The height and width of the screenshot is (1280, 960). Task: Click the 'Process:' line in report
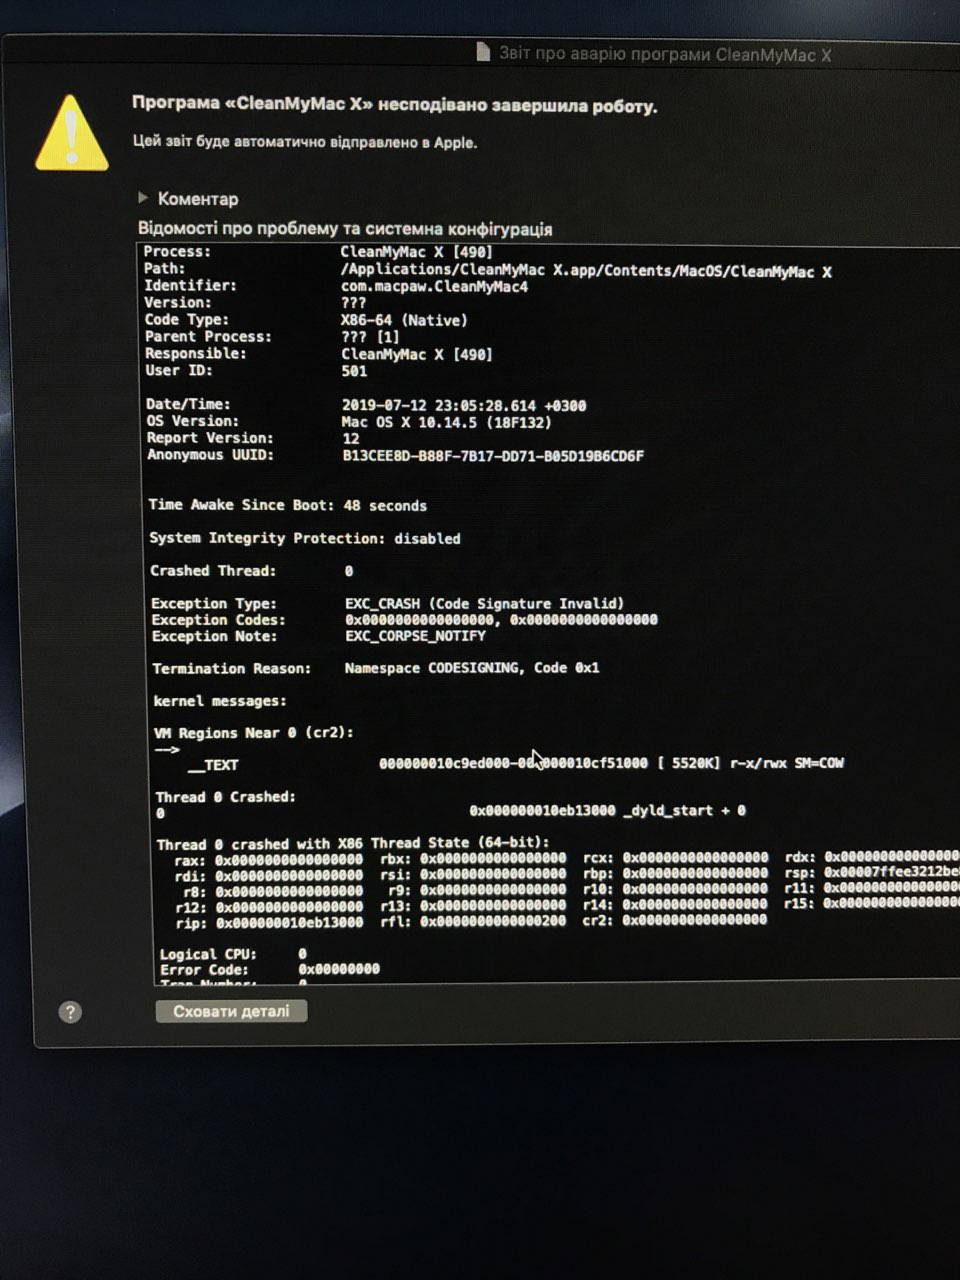[318, 252]
